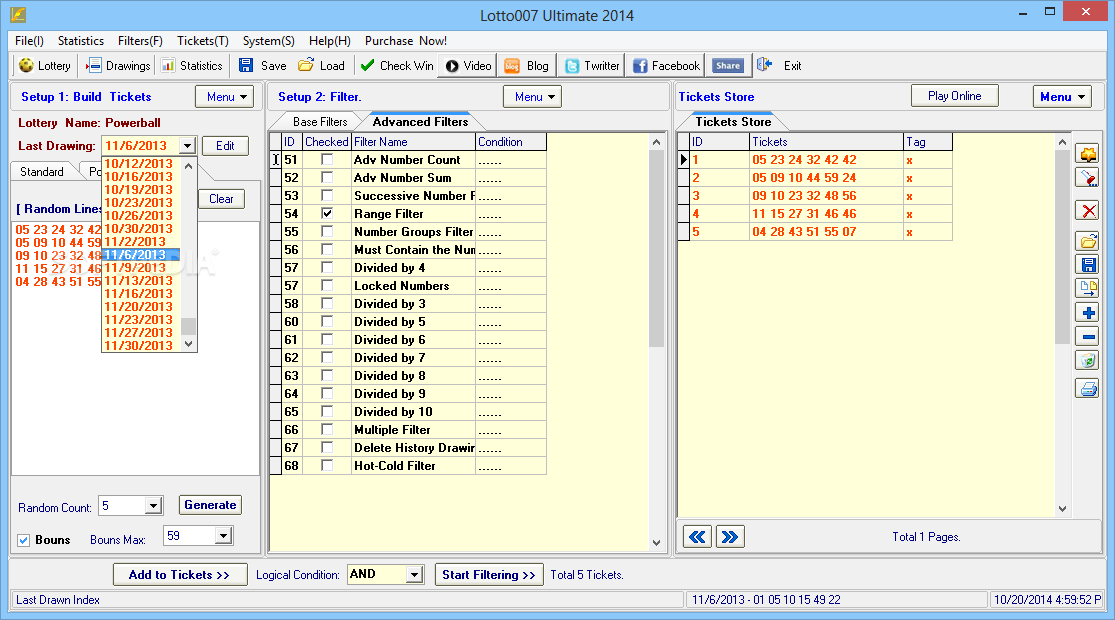Uncheck the Range Filter checkbox
Viewport: 1115px width, 620px height.
[x=327, y=213]
